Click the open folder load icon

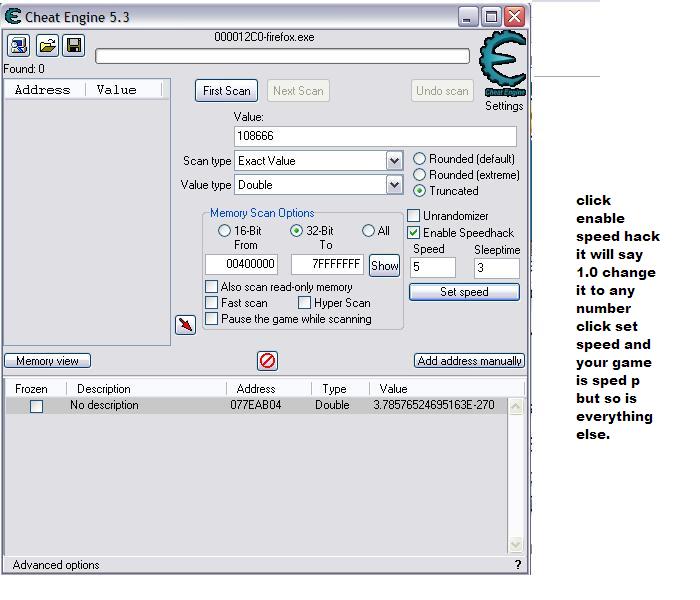[46, 45]
